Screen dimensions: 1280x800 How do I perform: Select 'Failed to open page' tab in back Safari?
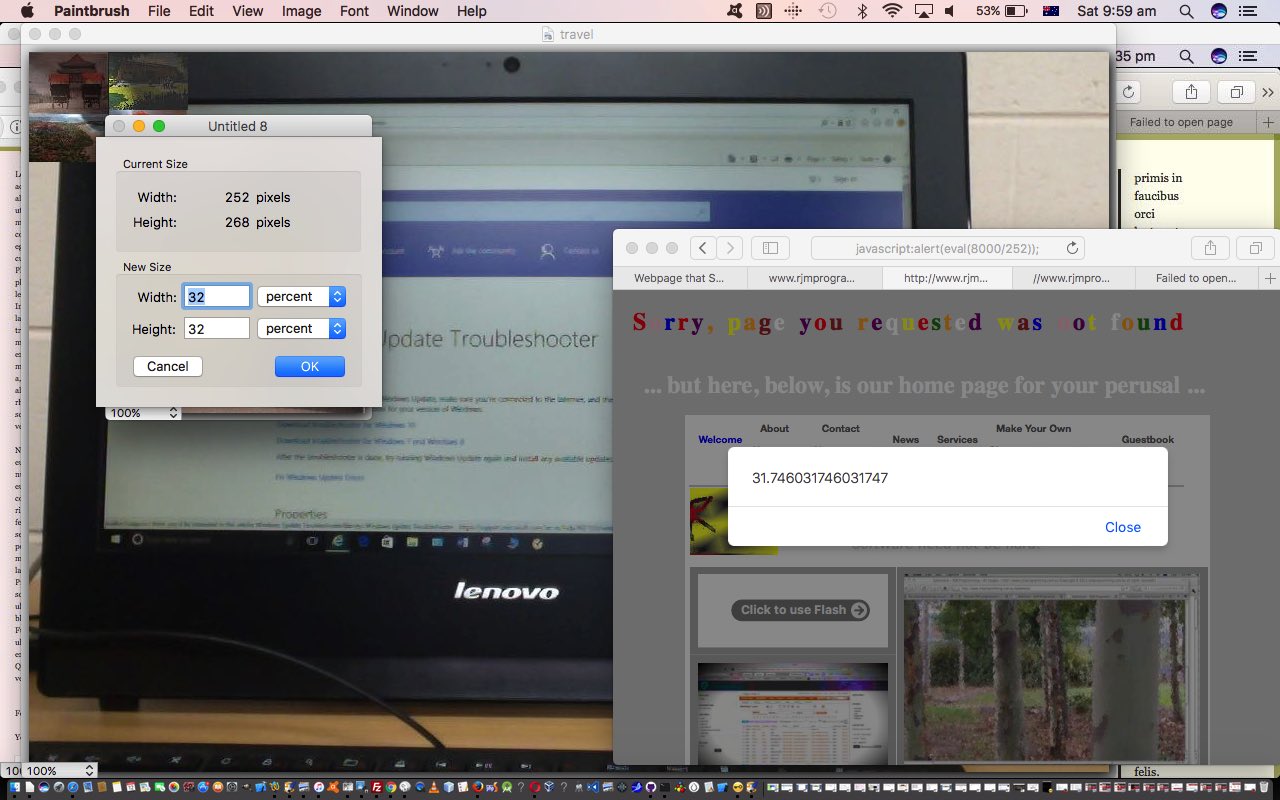(x=1181, y=122)
